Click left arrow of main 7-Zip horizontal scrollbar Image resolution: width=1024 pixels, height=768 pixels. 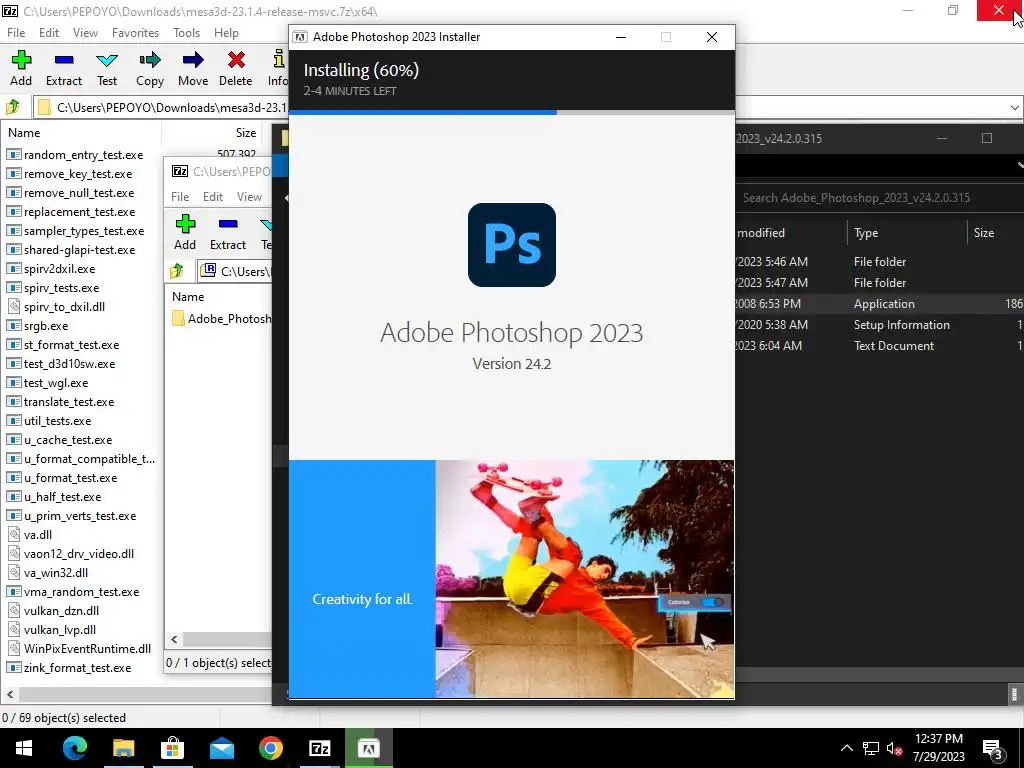(x=10, y=694)
